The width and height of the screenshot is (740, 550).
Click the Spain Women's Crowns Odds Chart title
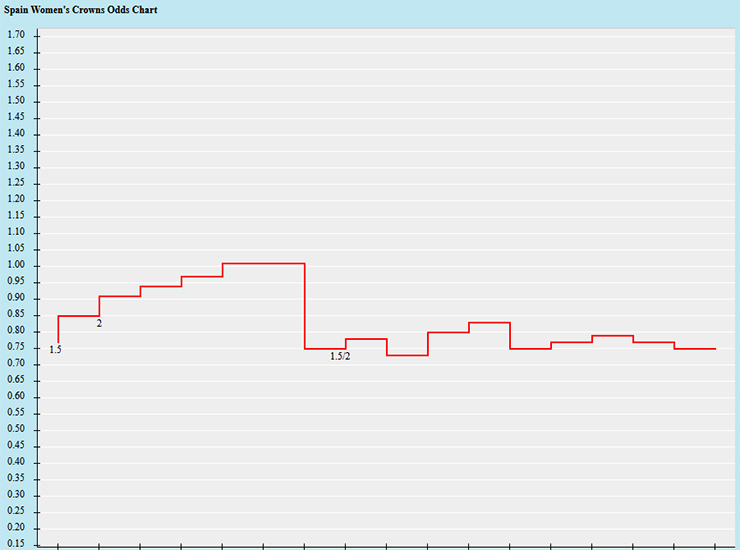(x=81, y=10)
